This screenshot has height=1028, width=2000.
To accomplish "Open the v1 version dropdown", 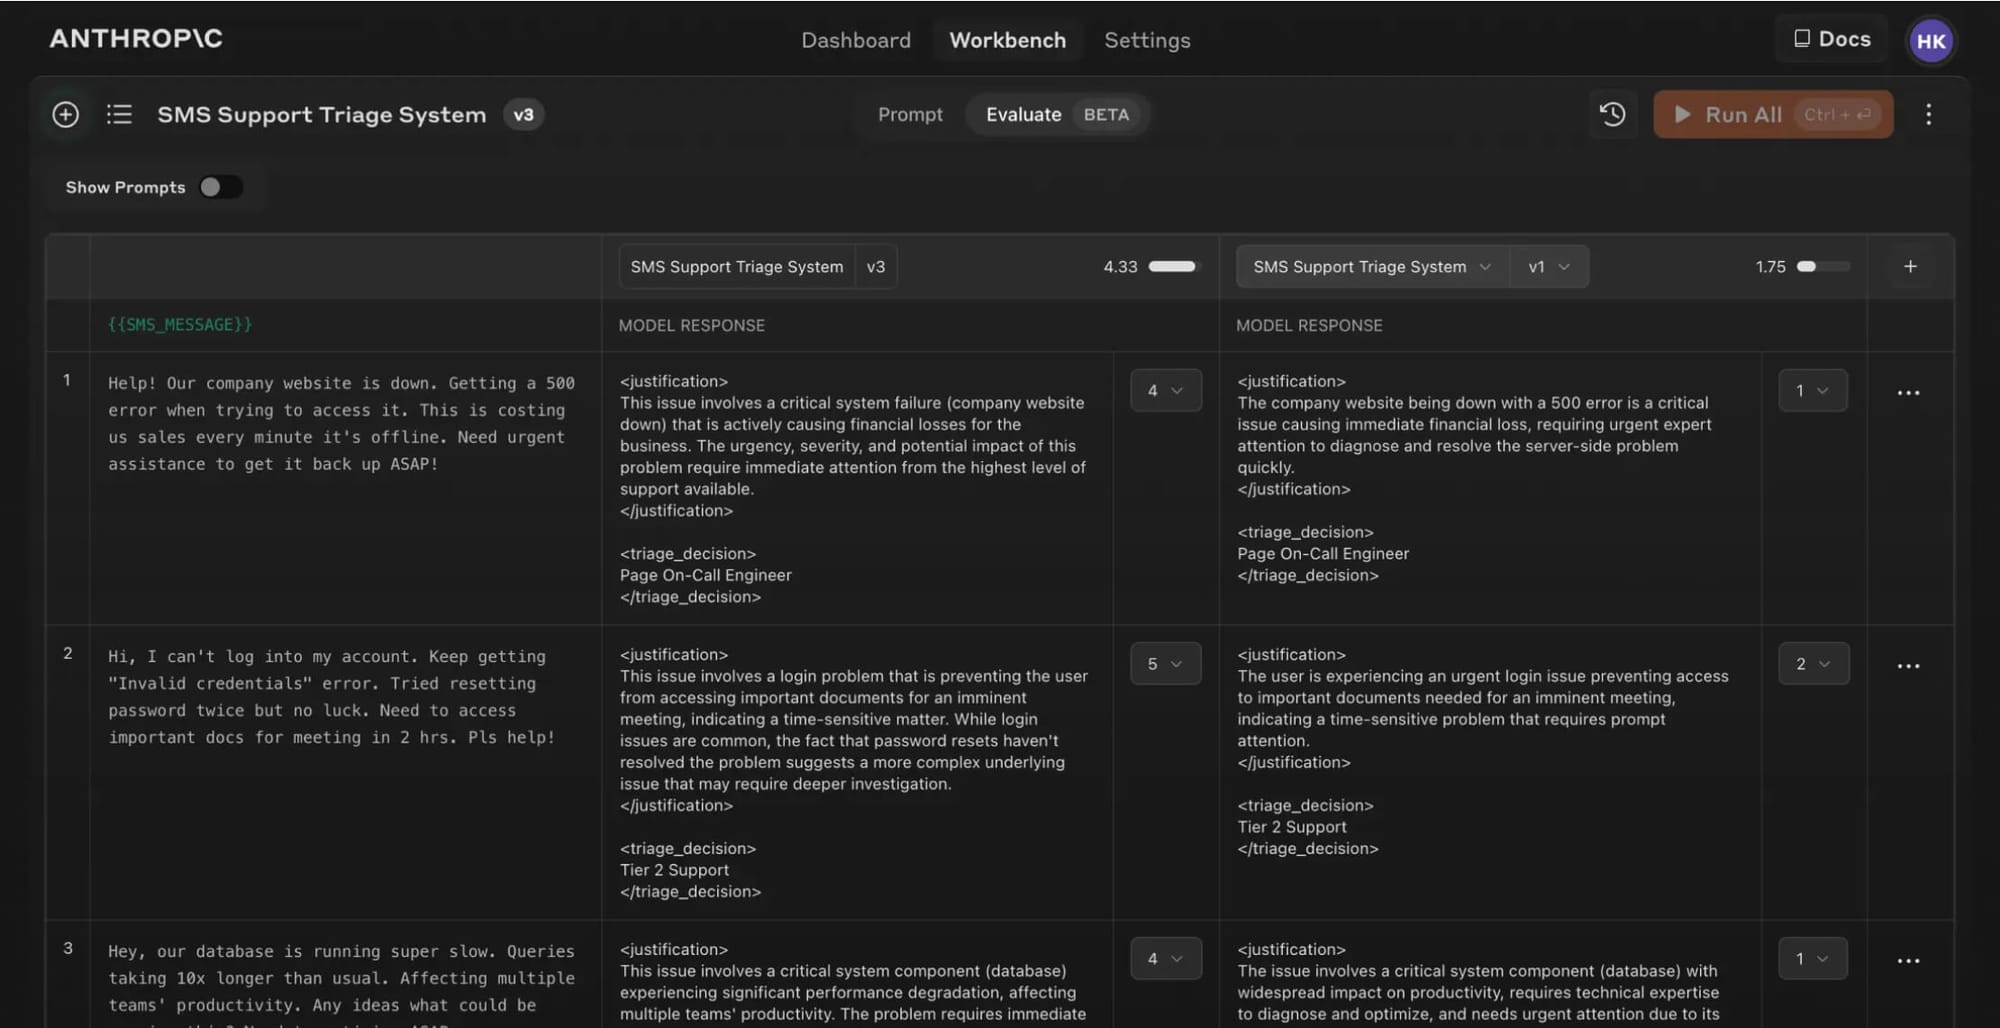I will (1549, 266).
